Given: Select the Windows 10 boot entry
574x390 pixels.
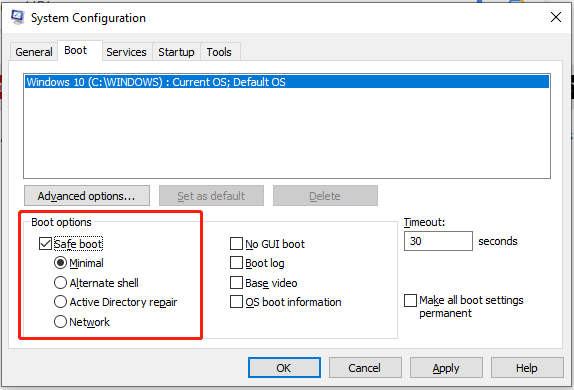Looking at the screenshot, I should pyautogui.click(x=287, y=82).
